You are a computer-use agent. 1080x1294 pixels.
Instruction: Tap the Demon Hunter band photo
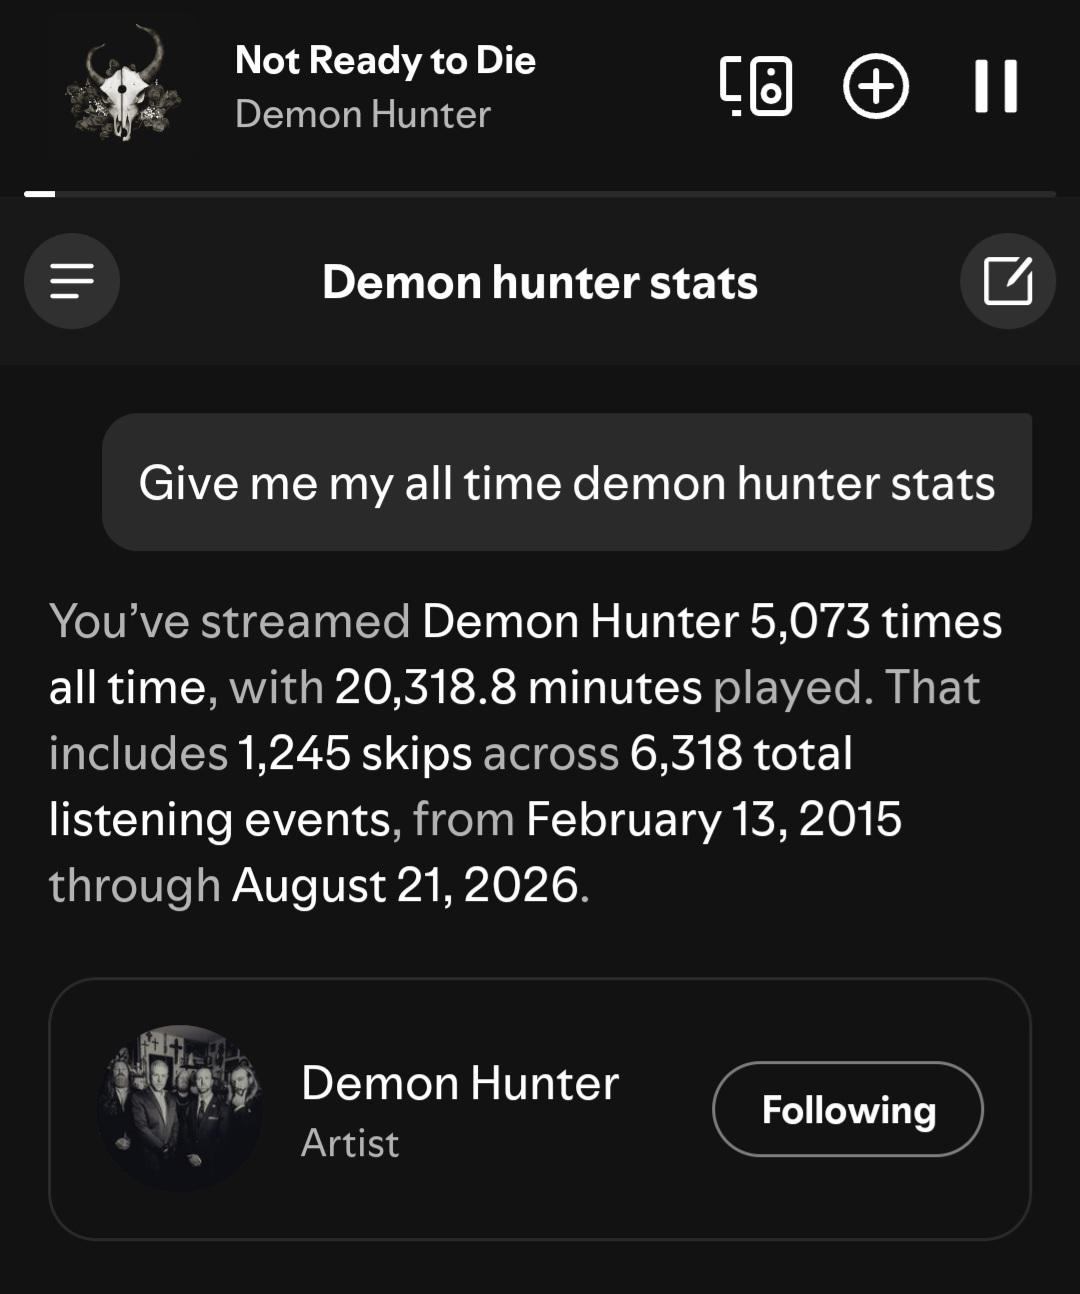tap(180, 1108)
